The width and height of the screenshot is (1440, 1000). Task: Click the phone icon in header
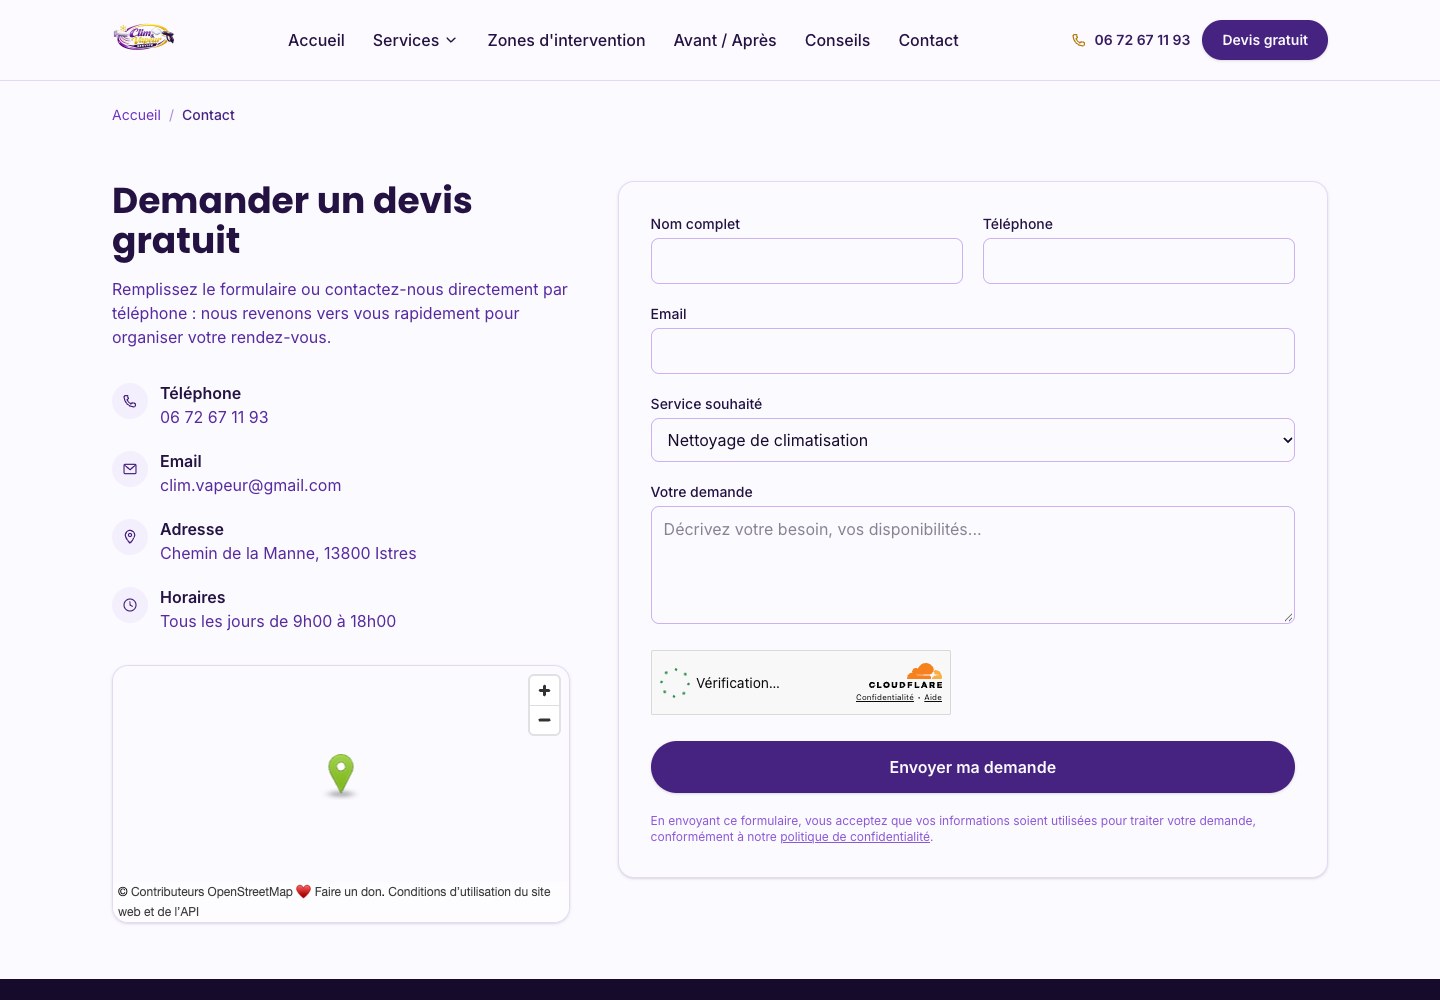1078,40
